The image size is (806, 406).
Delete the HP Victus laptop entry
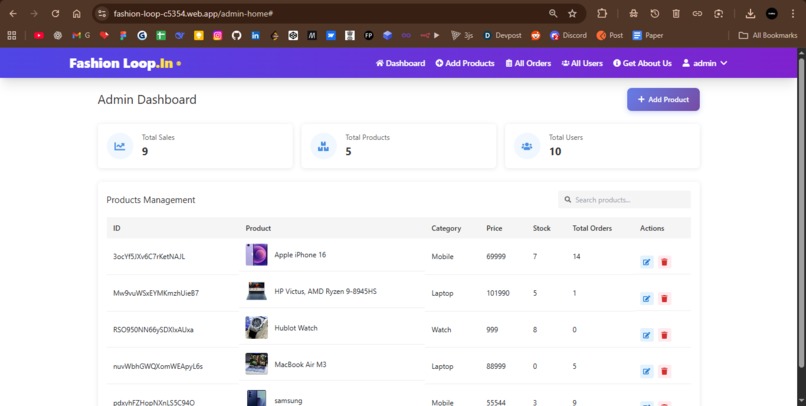(x=664, y=299)
